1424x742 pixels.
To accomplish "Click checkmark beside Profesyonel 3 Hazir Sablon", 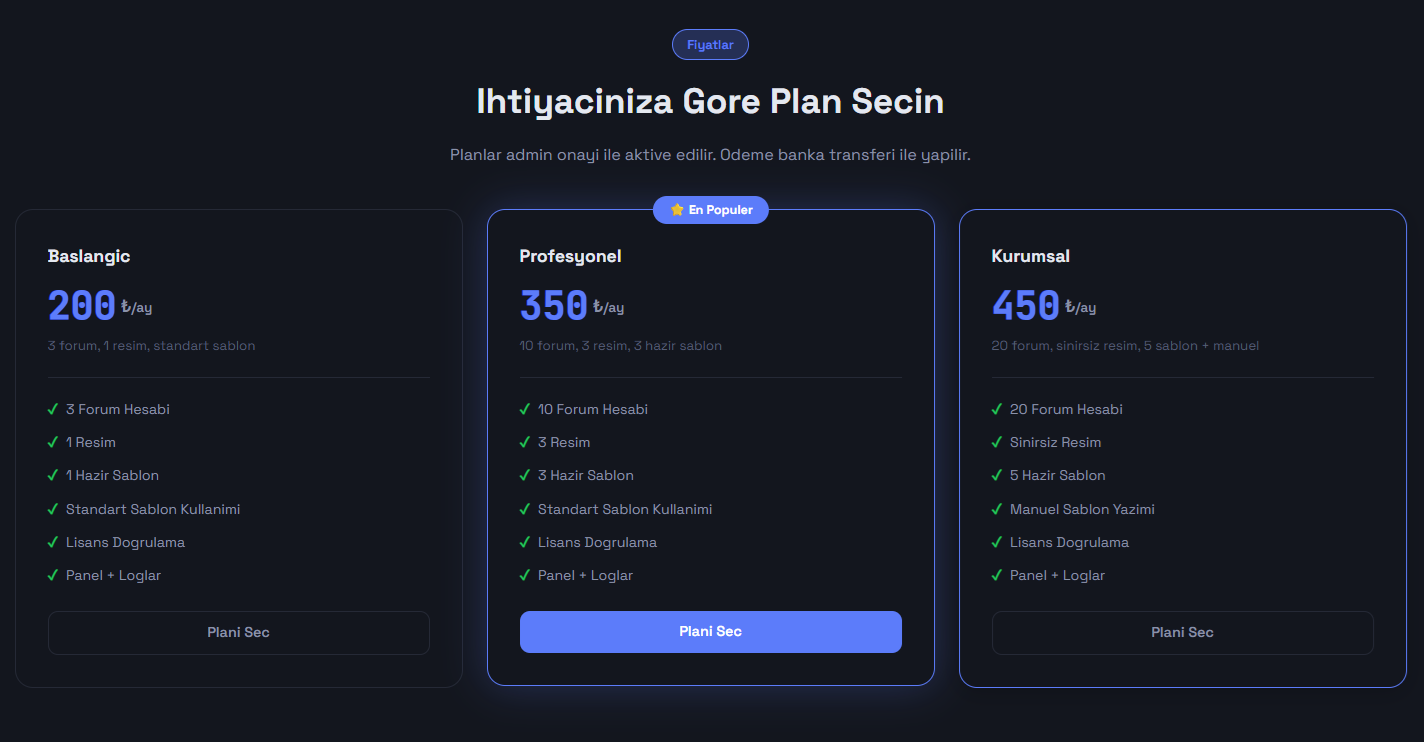I will 525,475.
